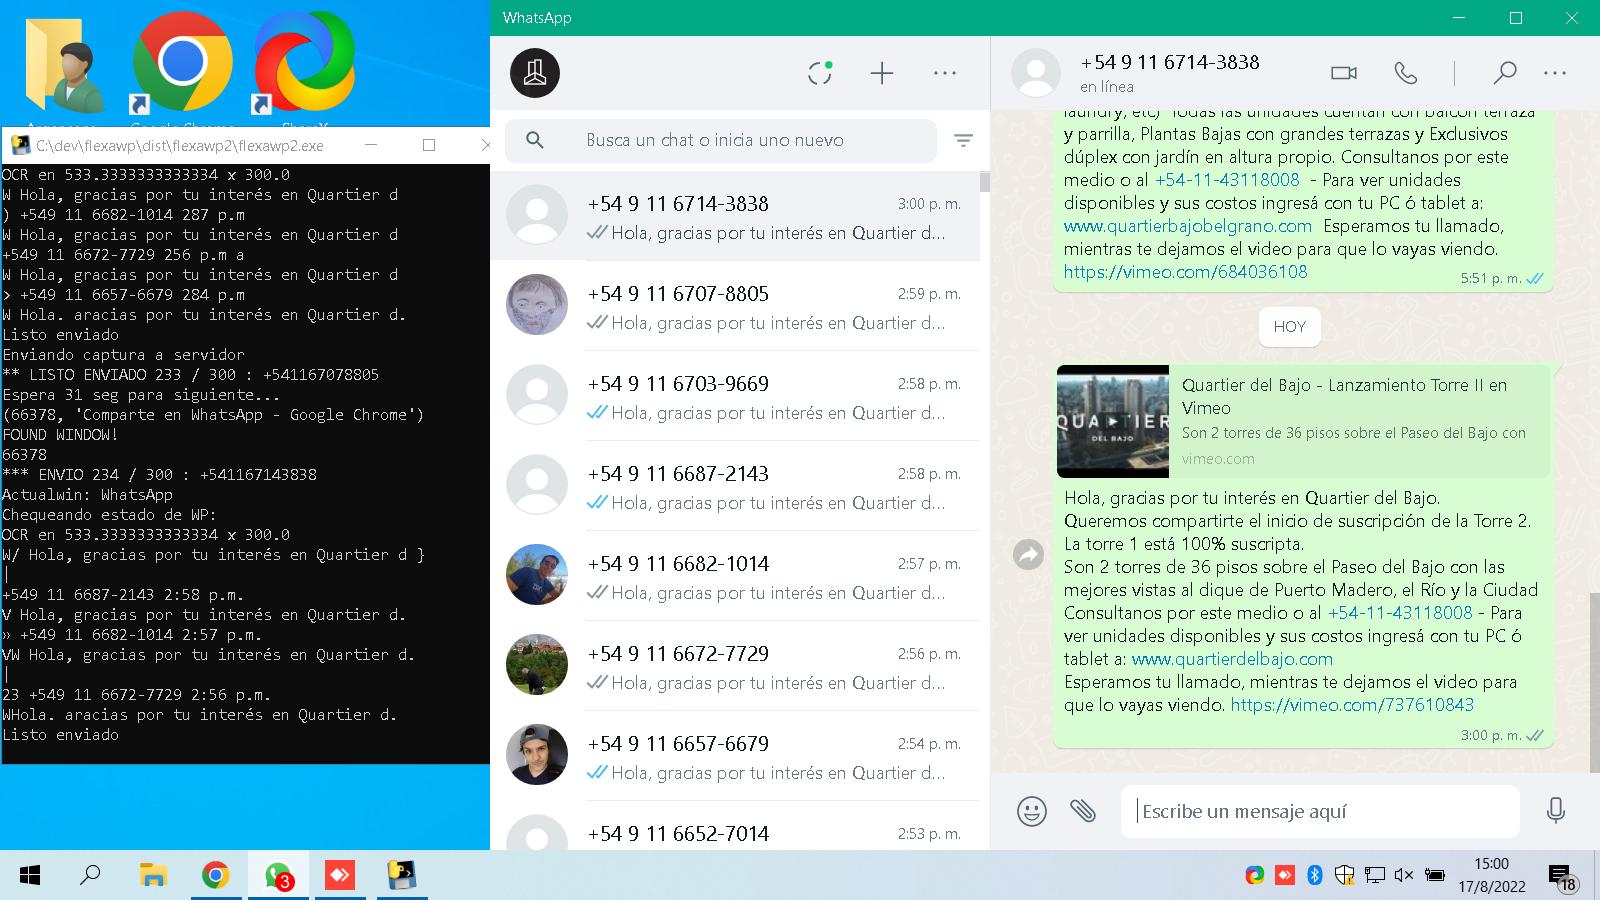Switch to WhatsApp taskbar icon with badge
Screen dimensions: 1600x900
(x=278, y=876)
